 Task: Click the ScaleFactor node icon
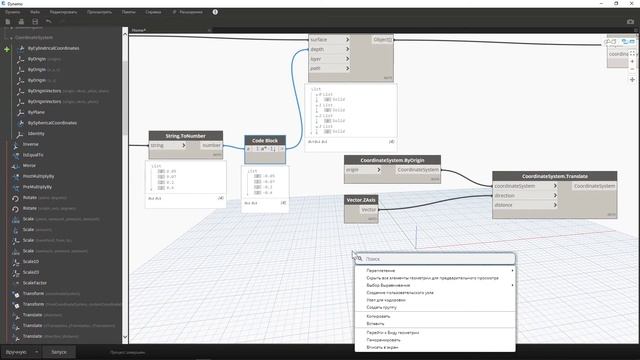[x=16, y=283]
